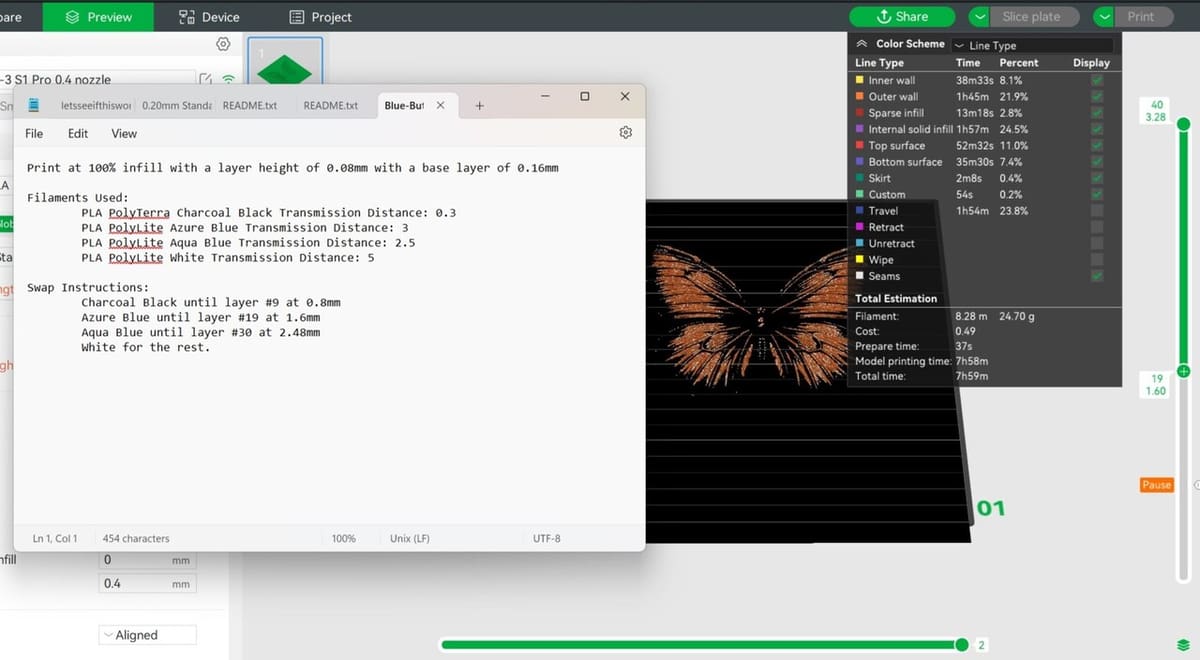Click the 'Swap Instructions:' line in Notepad
The width and height of the screenshot is (1200, 660).
tap(88, 287)
